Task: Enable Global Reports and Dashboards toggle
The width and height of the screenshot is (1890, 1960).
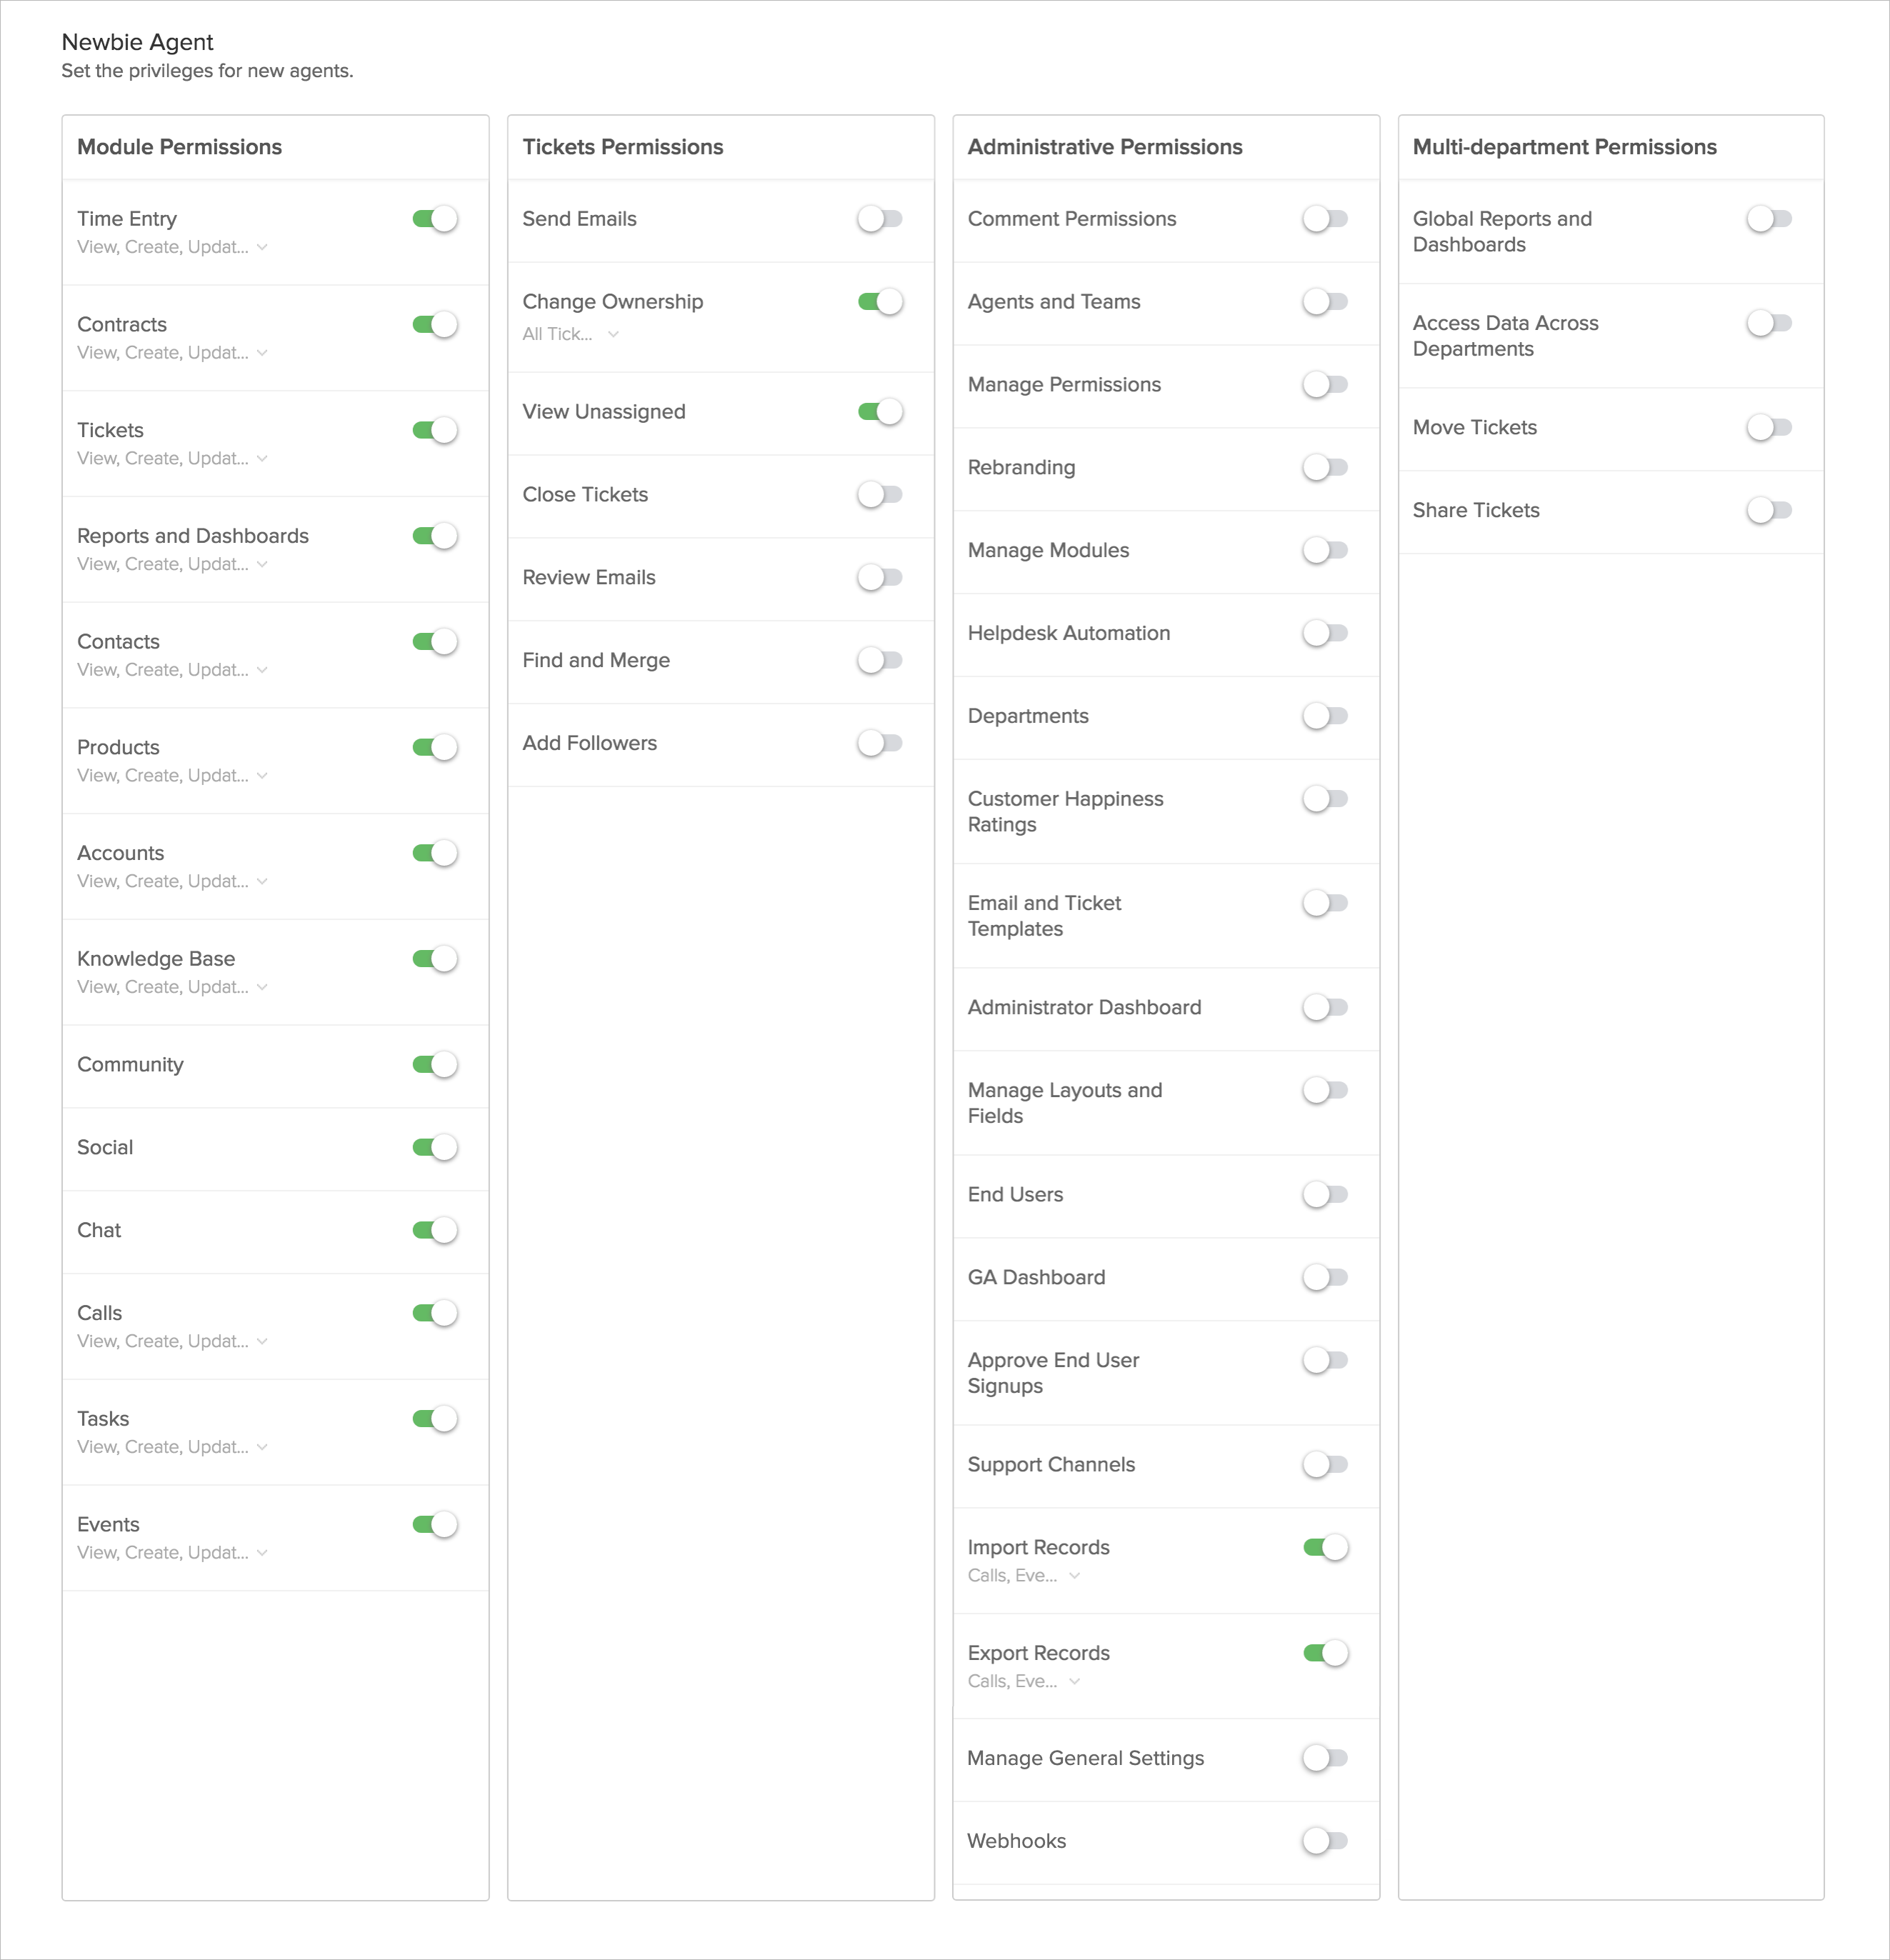Action: pyautogui.click(x=1769, y=219)
